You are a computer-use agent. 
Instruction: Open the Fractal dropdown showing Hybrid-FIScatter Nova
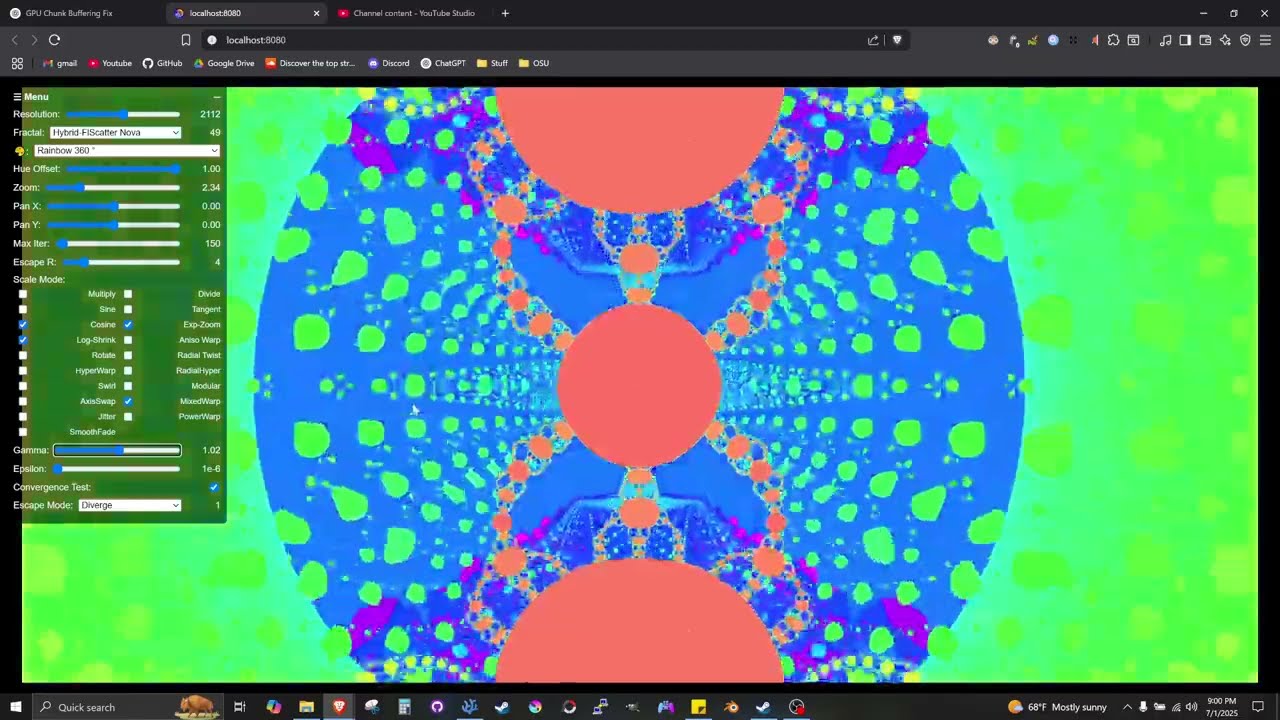113,132
